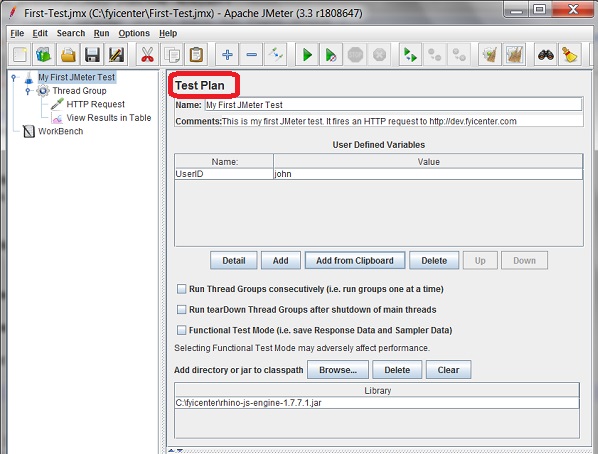Enable Run Thread Groups consecutively checkbox
598x454 pixels.
182,289
